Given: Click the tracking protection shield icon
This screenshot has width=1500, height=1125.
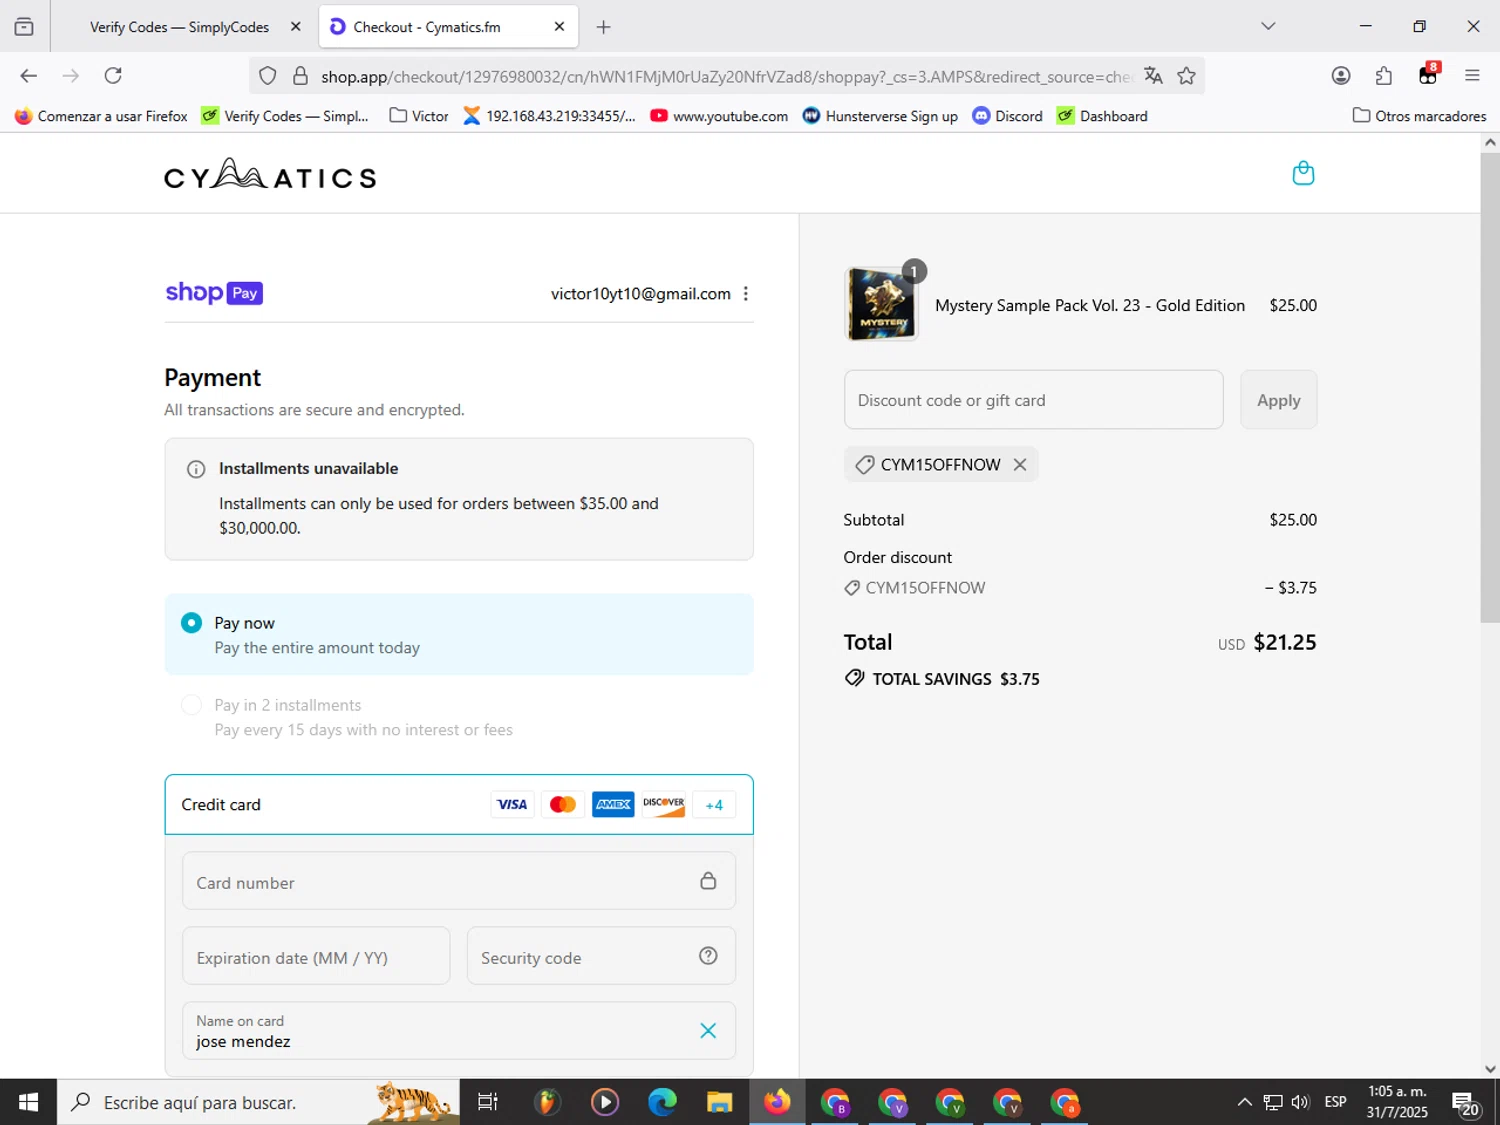Looking at the screenshot, I should click(267, 76).
